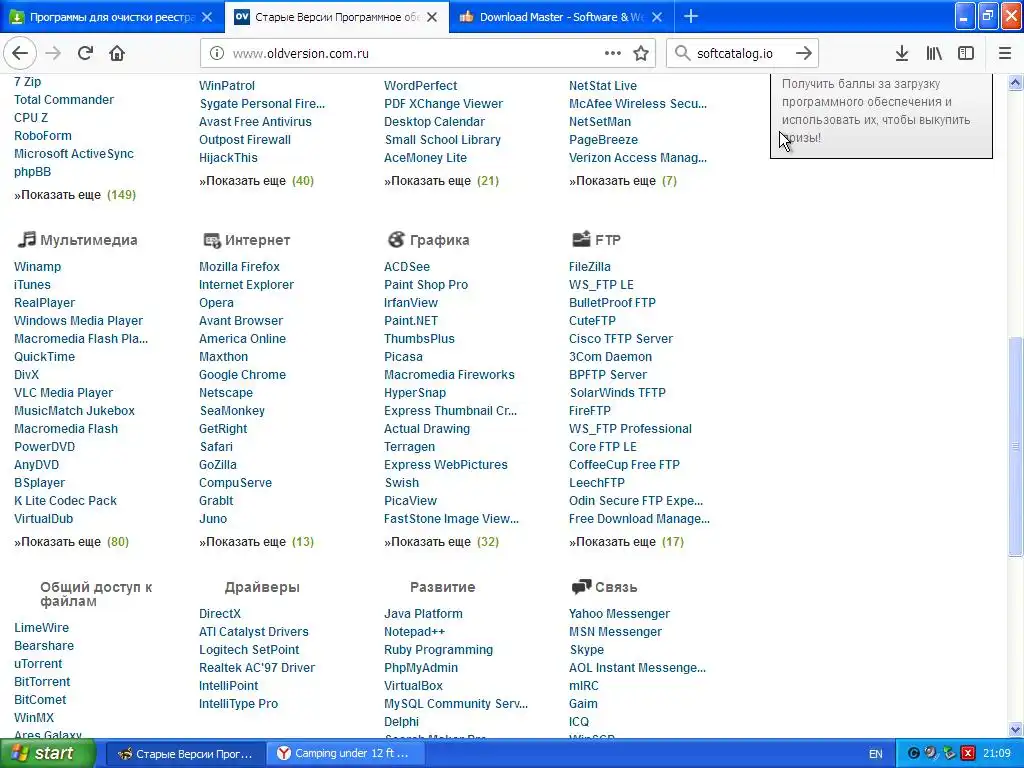Image resolution: width=1024 pixels, height=768 pixels.
Task: Open the Firefox hamburger menu
Action: click(1004, 54)
